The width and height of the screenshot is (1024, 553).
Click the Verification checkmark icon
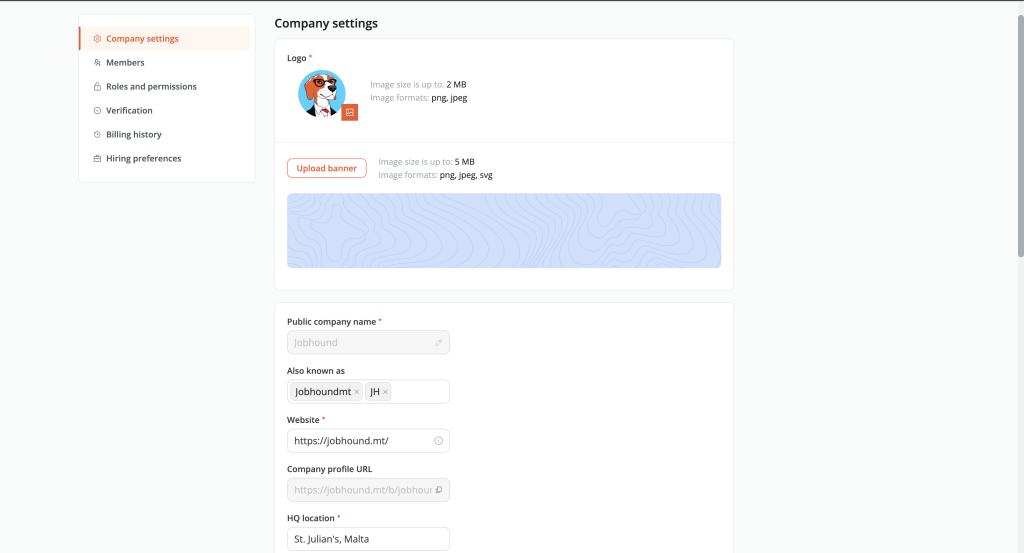click(x=97, y=110)
